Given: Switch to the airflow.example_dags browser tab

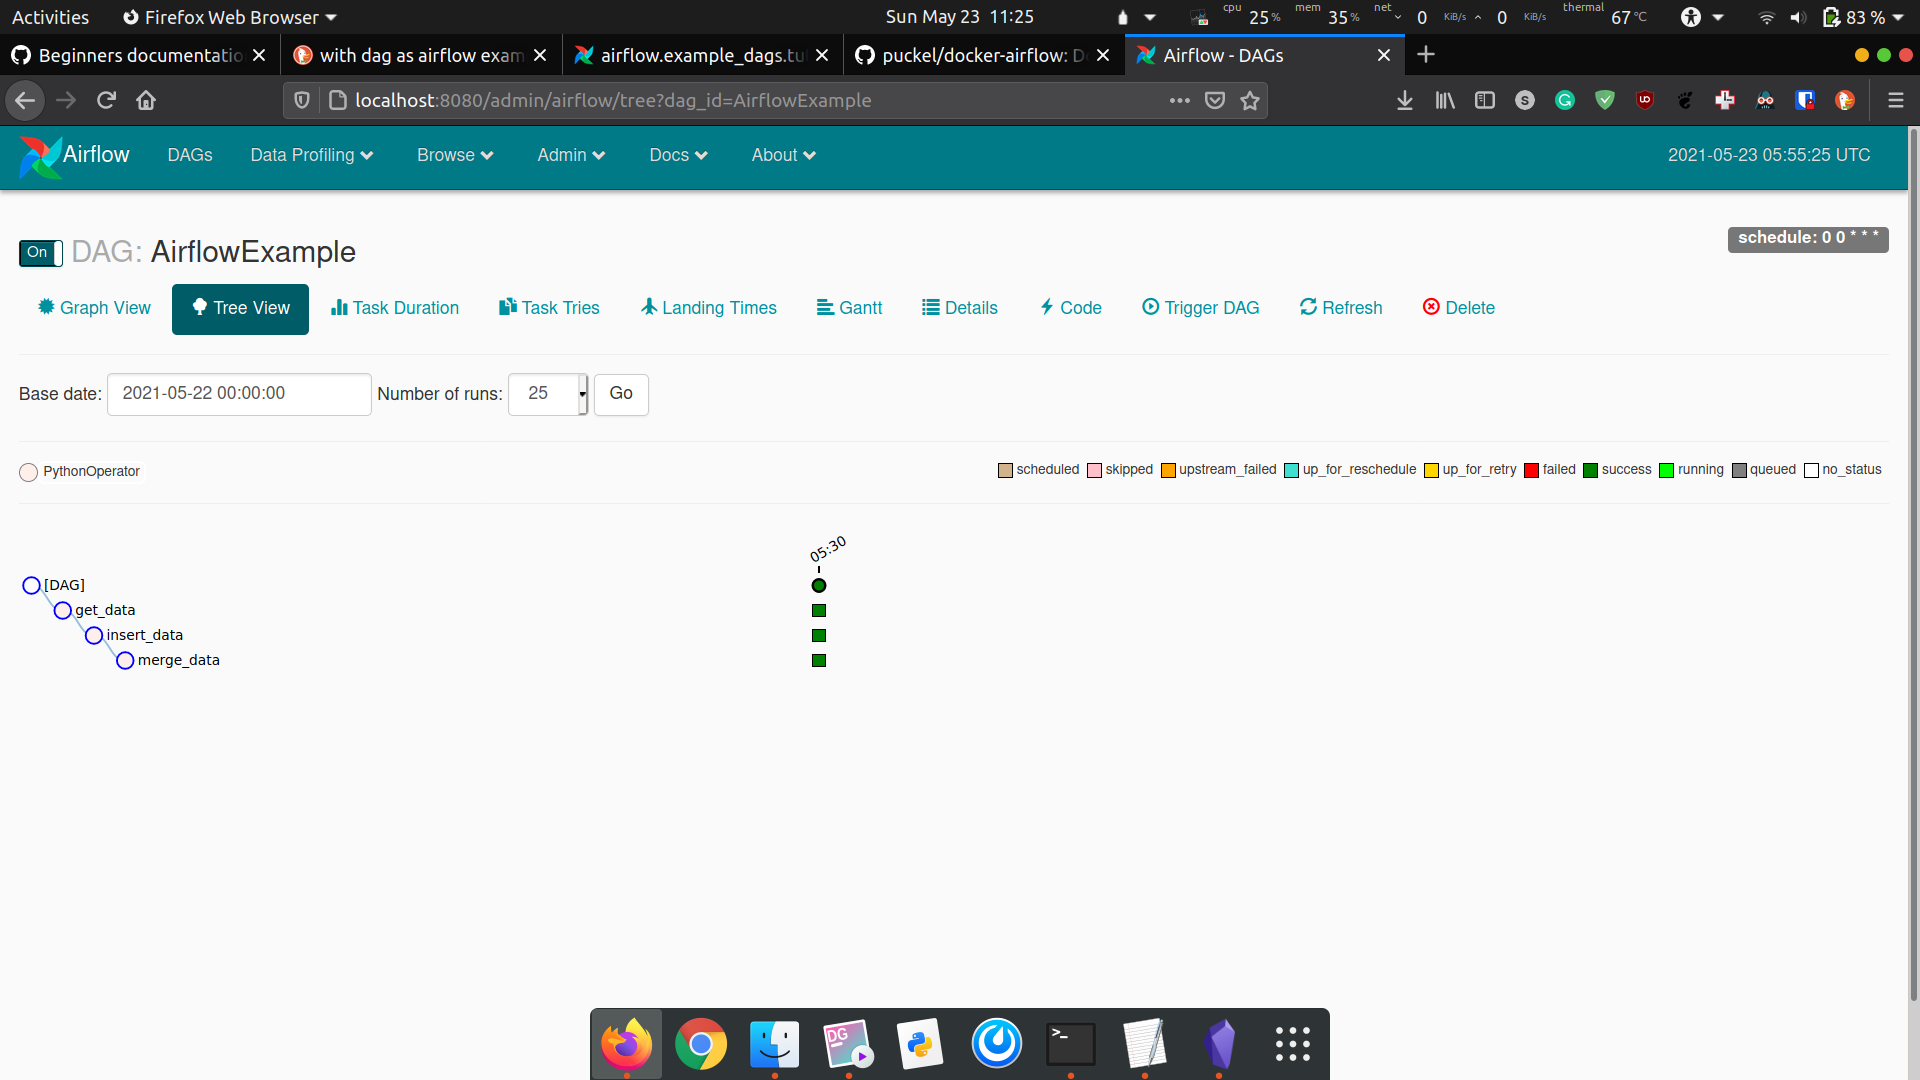Looking at the screenshot, I should [702, 56].
